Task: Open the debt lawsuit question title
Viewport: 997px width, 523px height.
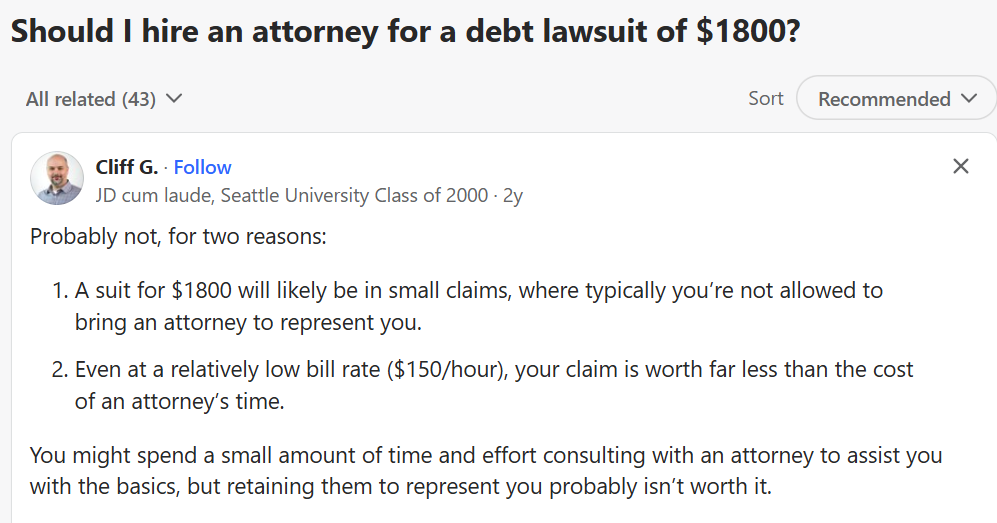Action: tap(405, 31)
